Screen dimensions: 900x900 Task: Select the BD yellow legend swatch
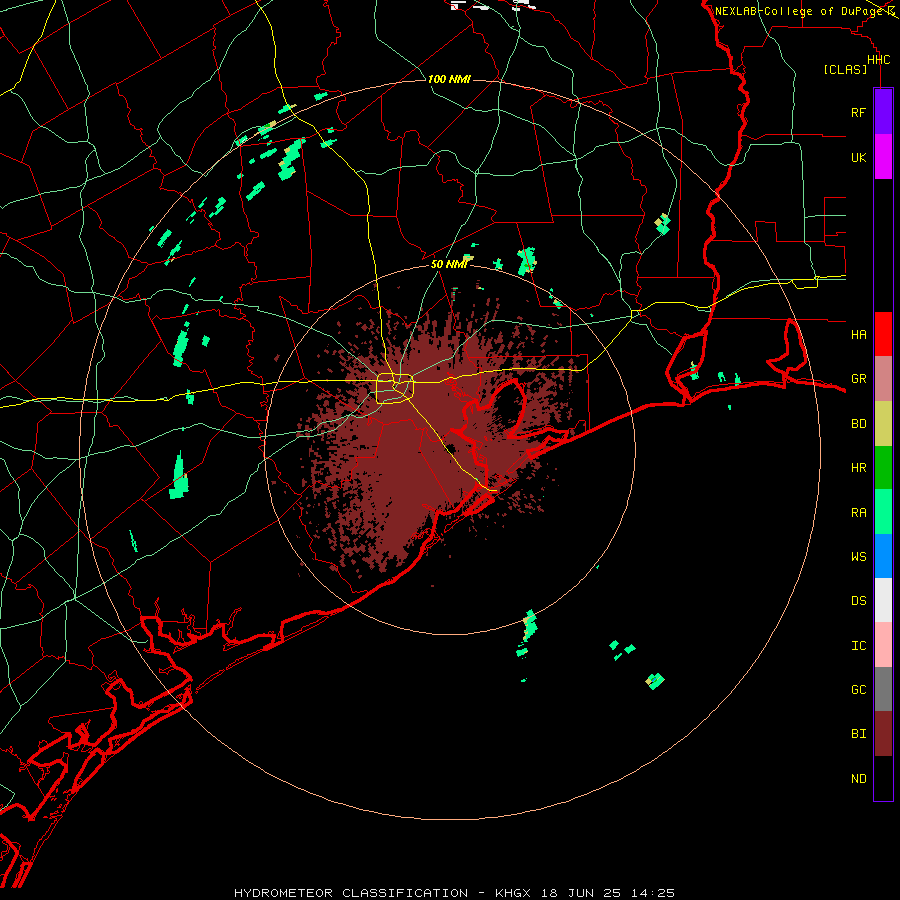point(883,423)
